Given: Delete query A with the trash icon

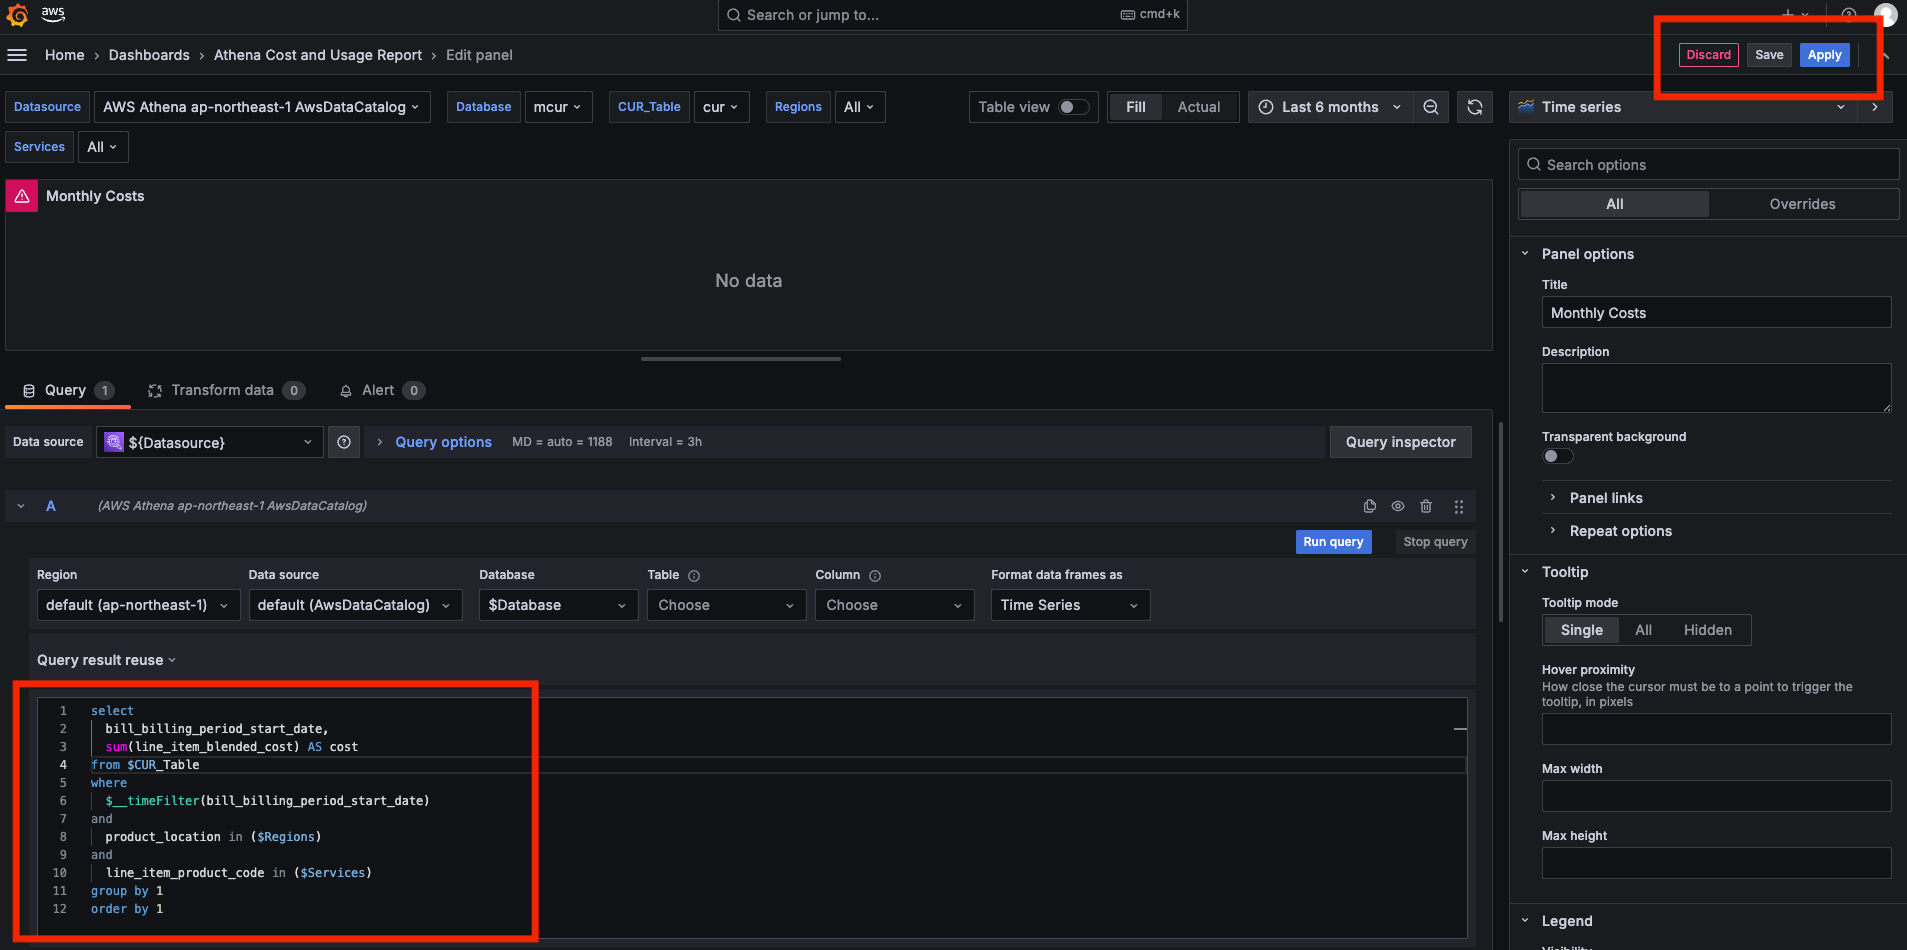Looking at the screenshot, I should (x=1426, y=506).
